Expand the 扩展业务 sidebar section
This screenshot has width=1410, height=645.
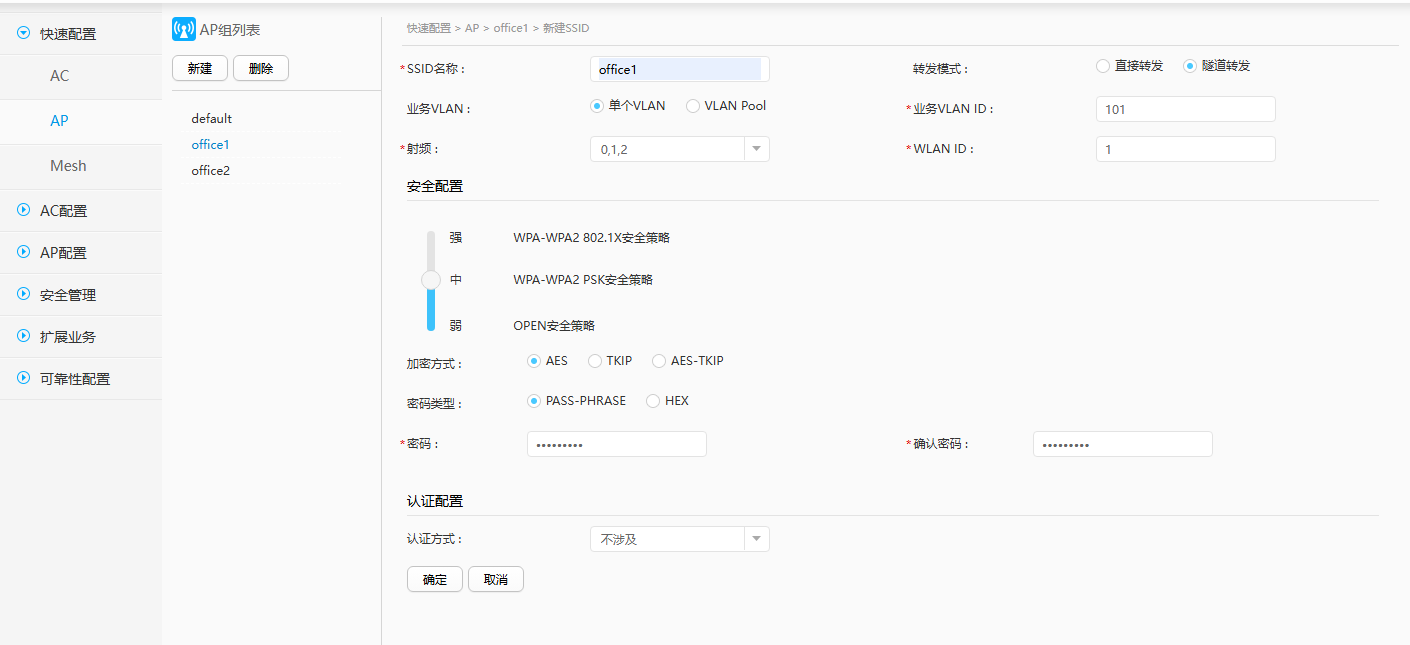click(23, 336)
